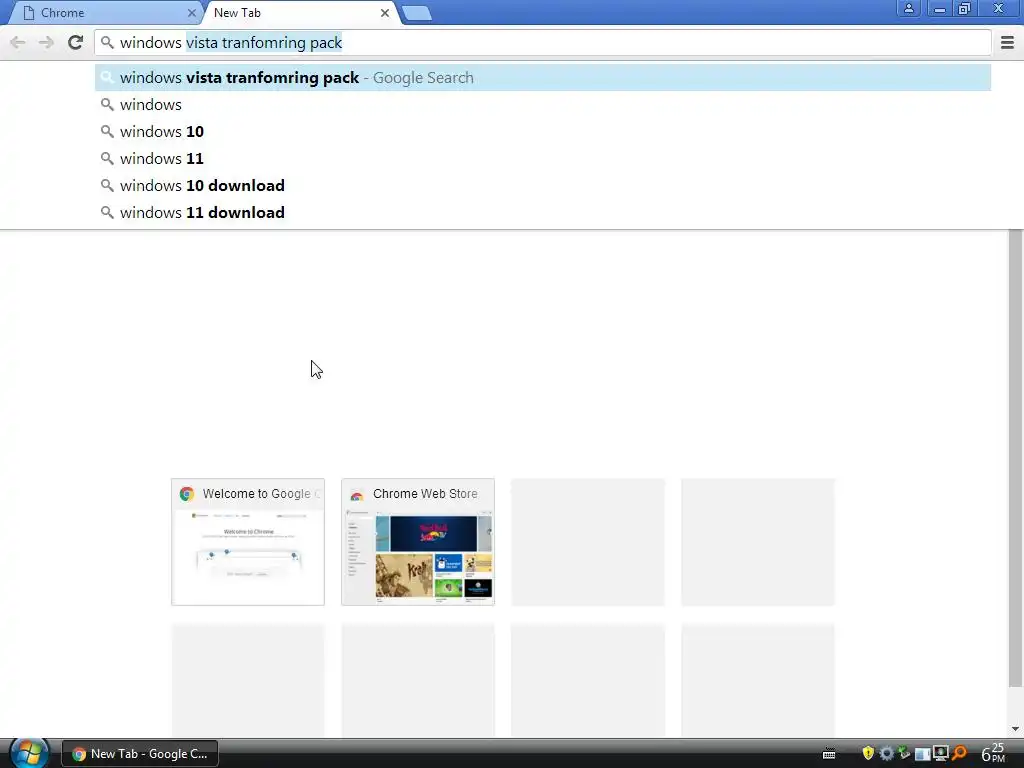This screenshot has height=768, width=1024.
Task: Select the 'windows 10 download' suggestion
Action: (543, 185)
